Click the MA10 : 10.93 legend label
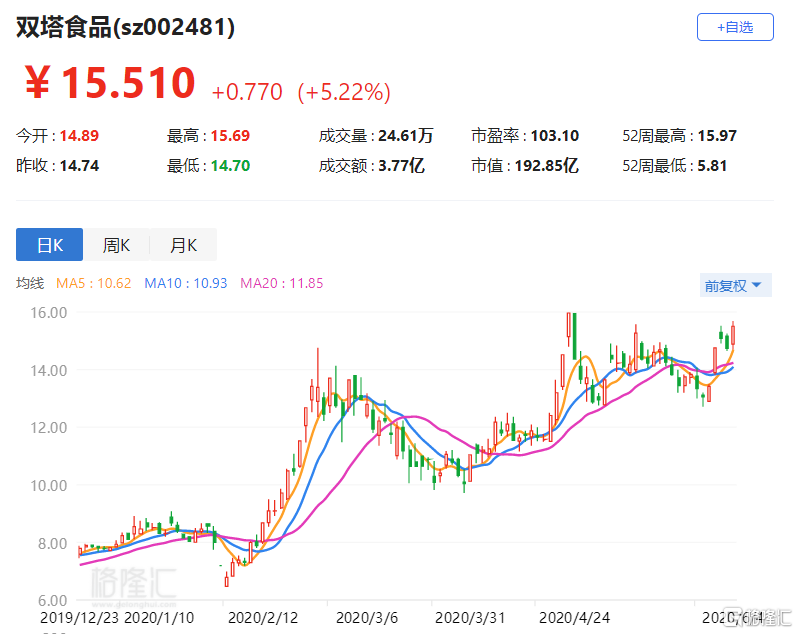 (x=186, y=283)
